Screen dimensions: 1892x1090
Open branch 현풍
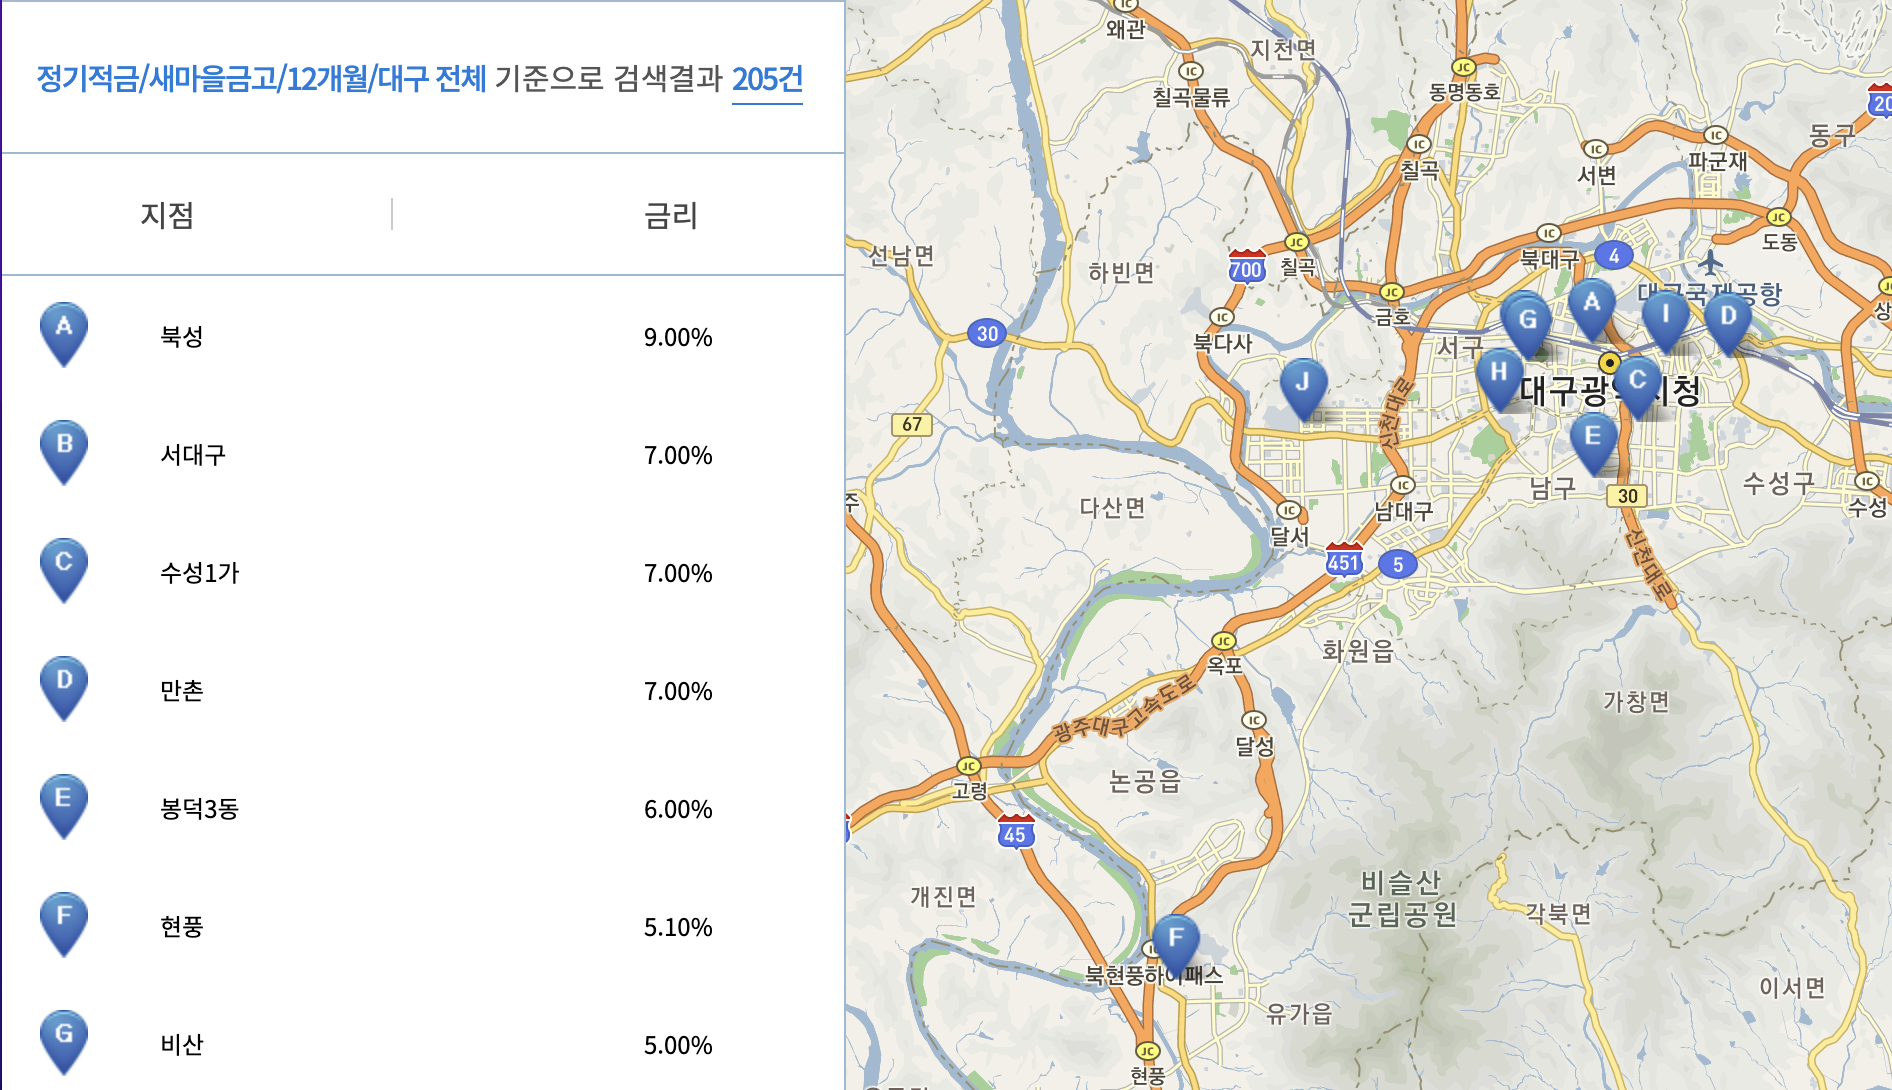click(x=182, y=927)
